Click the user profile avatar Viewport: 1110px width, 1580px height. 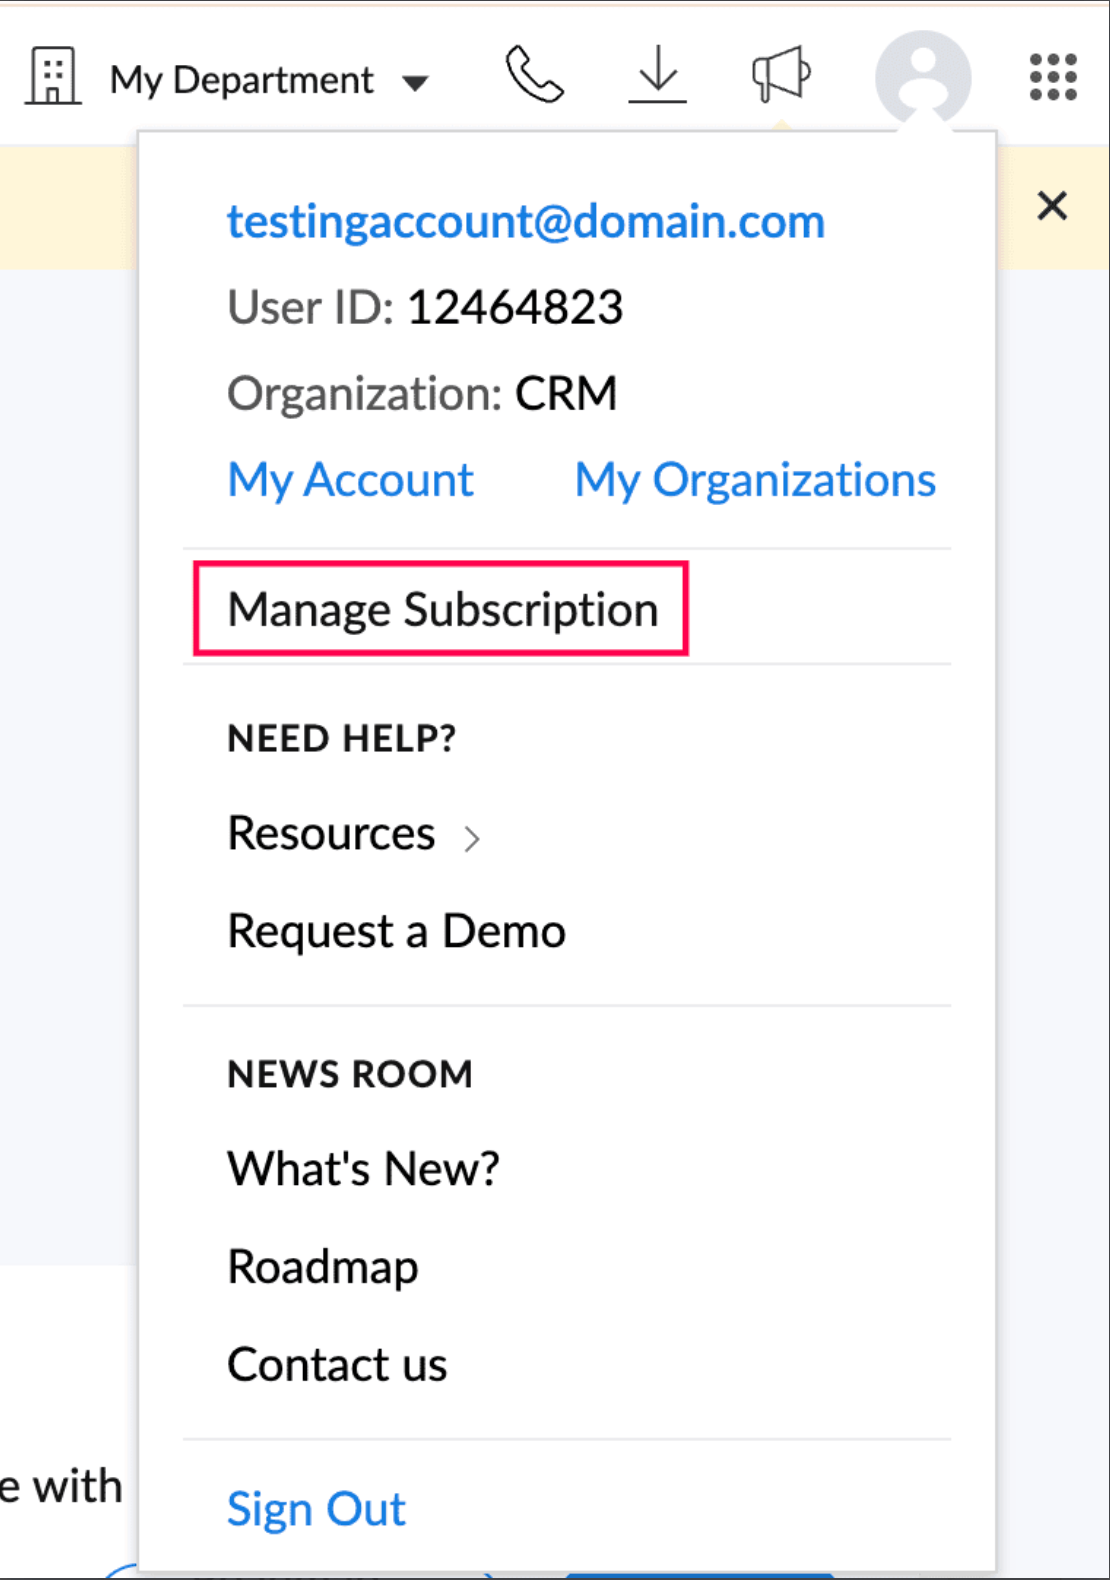(922, 77)
